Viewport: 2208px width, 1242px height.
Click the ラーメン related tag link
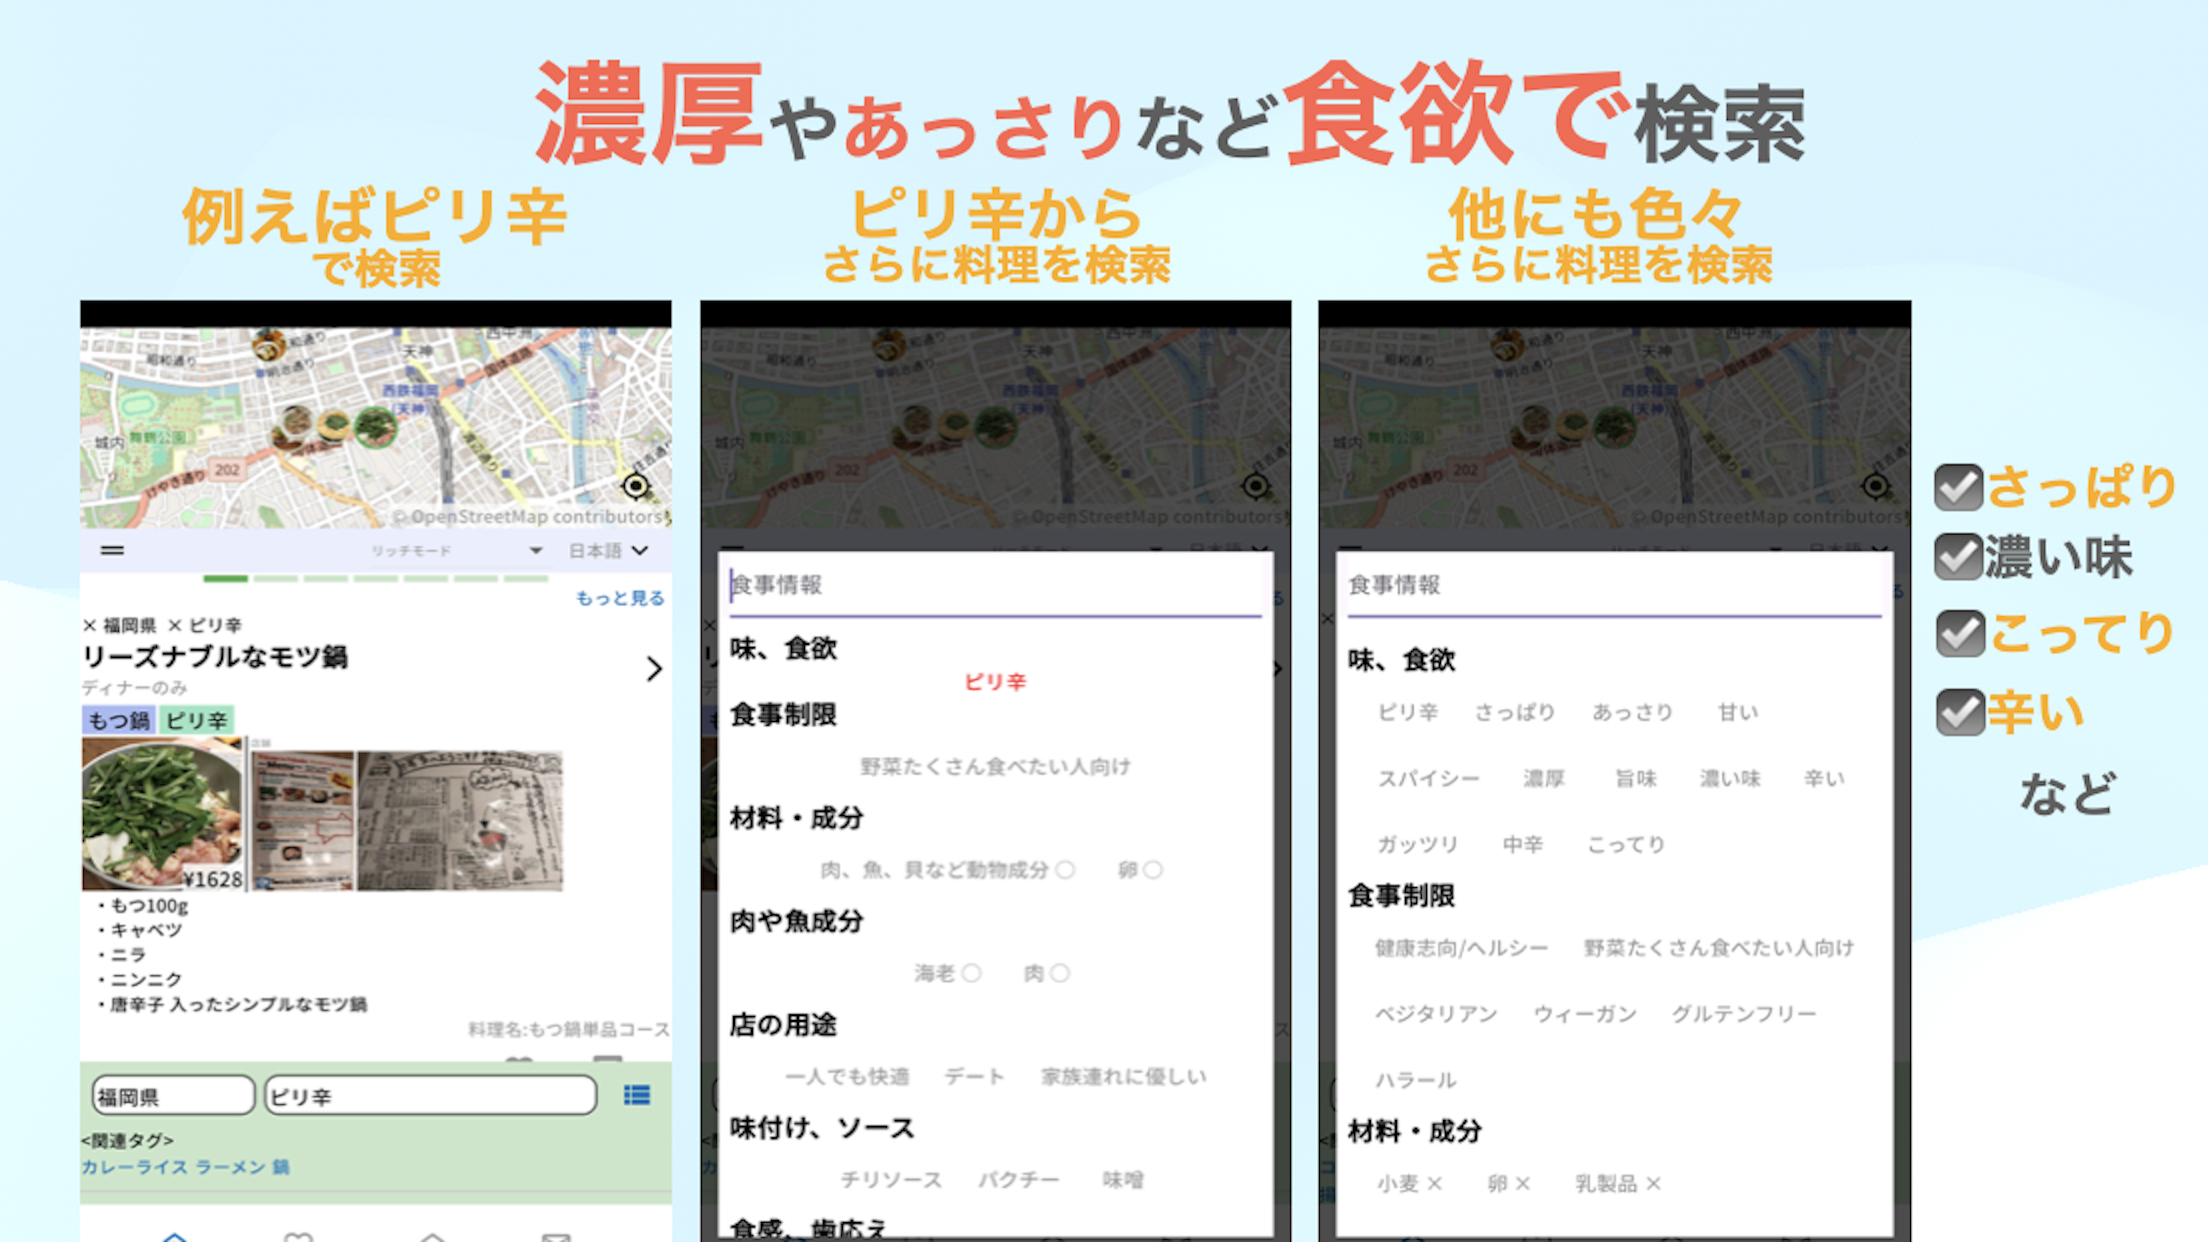230,1167
